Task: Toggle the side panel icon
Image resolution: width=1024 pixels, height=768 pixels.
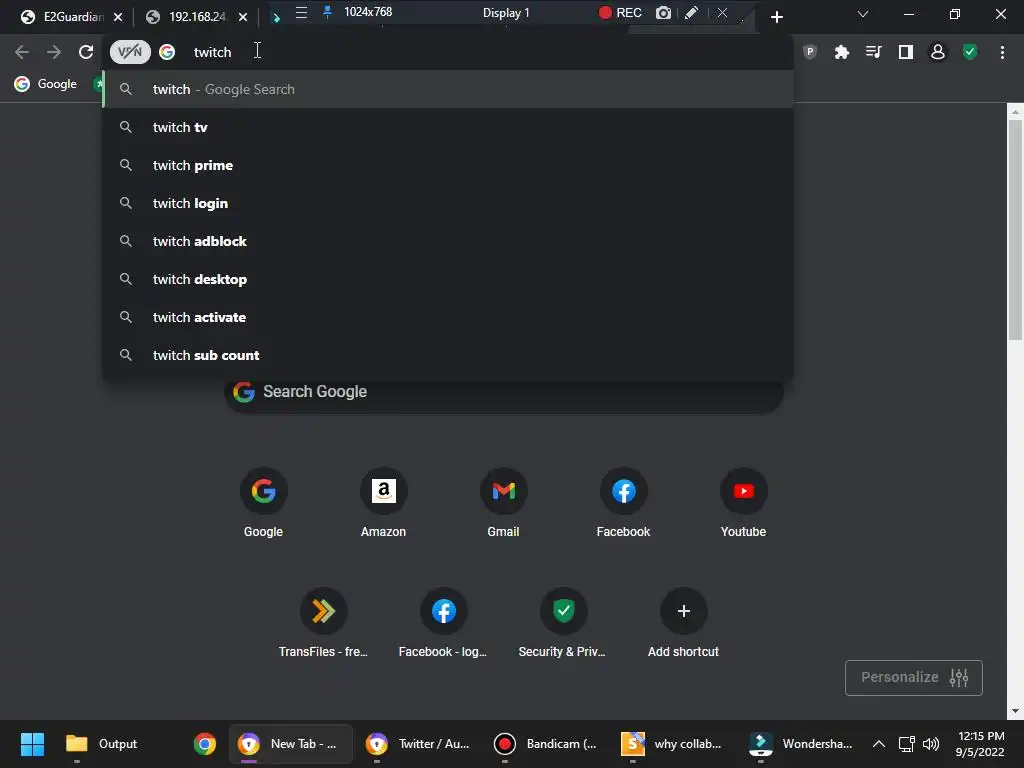Action: tap(906, 52)
